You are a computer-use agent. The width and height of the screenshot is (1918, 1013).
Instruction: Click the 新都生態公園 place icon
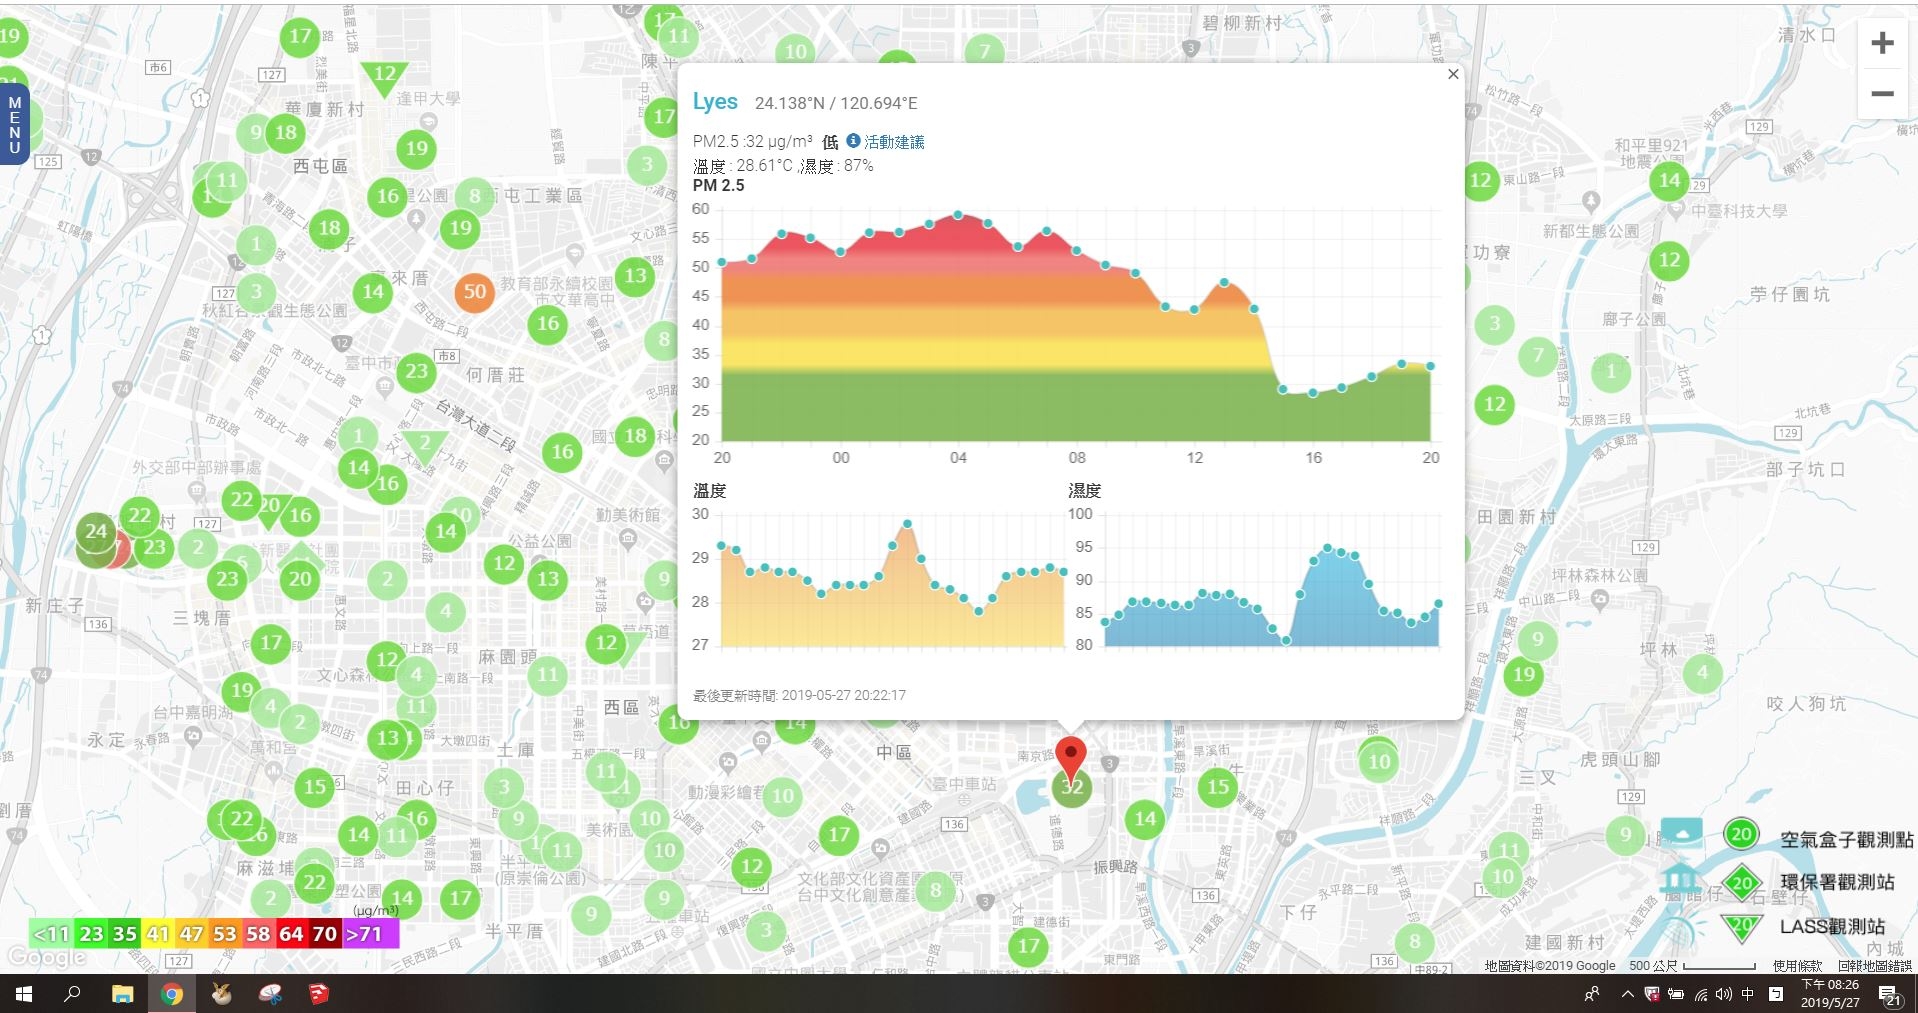[x=1592, y=201]
